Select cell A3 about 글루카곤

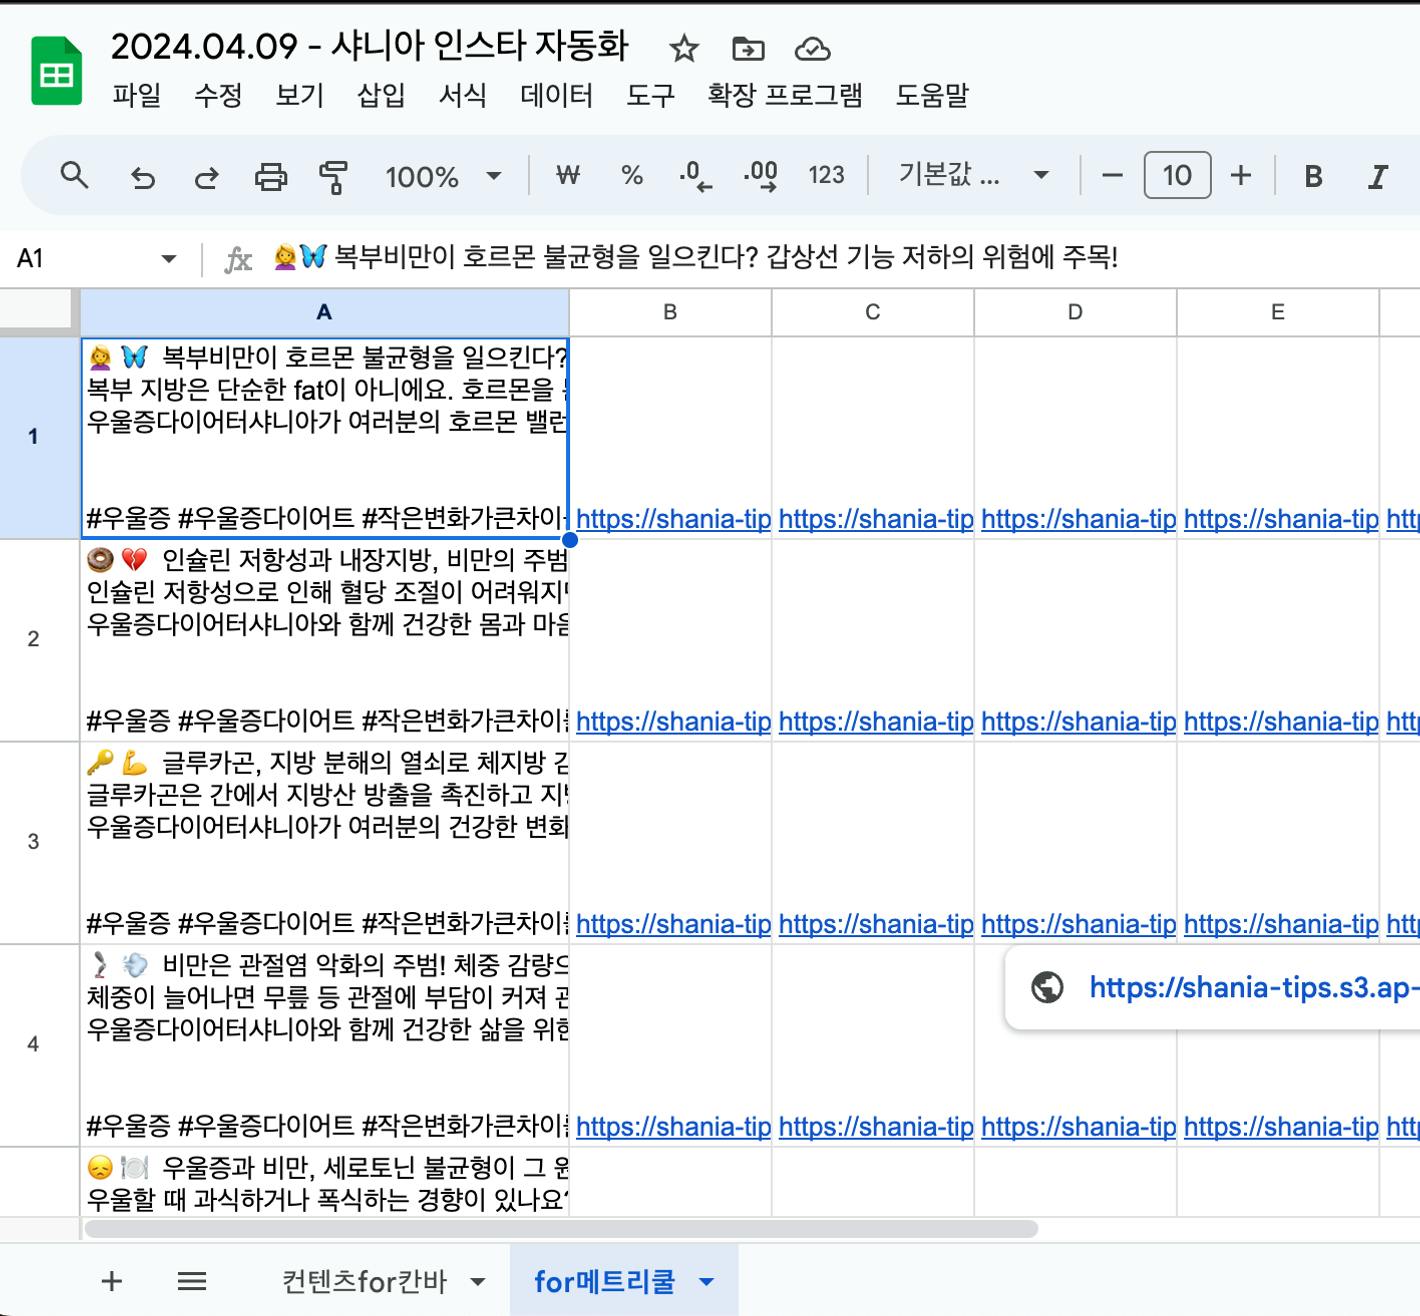pyautogui.click(x=325, y=842)
